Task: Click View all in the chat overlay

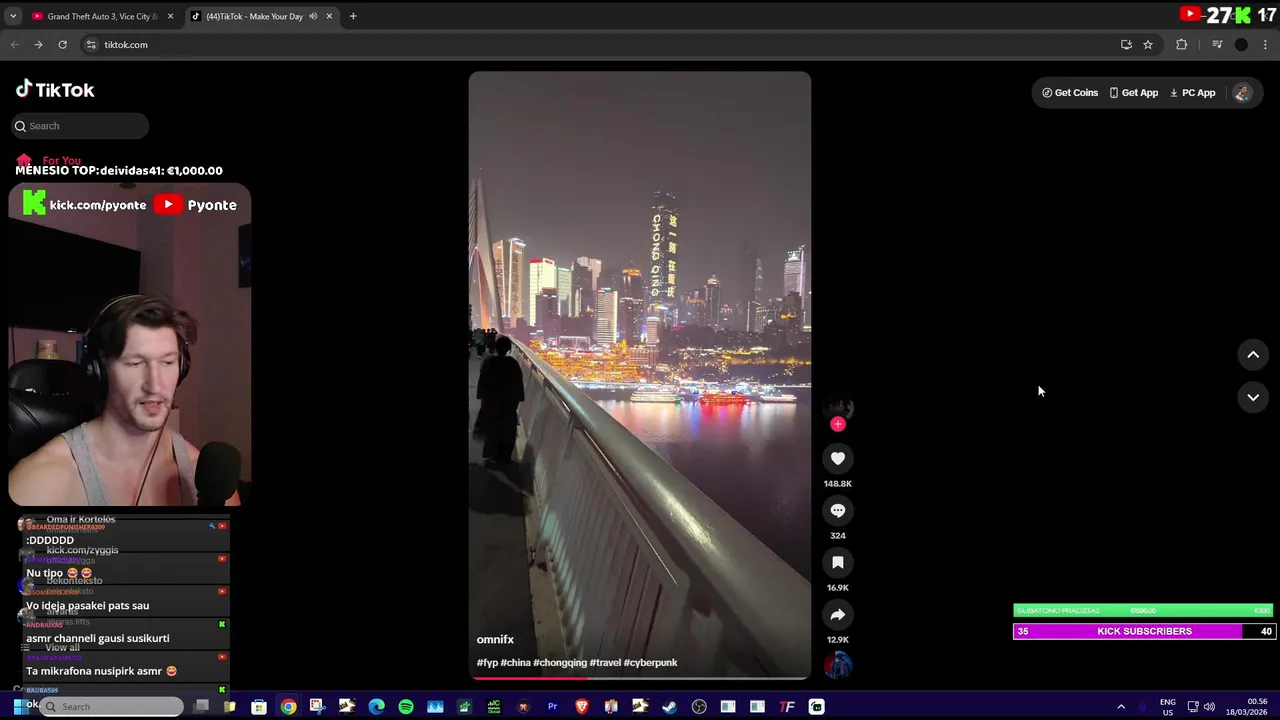Action: coord(62,648)
